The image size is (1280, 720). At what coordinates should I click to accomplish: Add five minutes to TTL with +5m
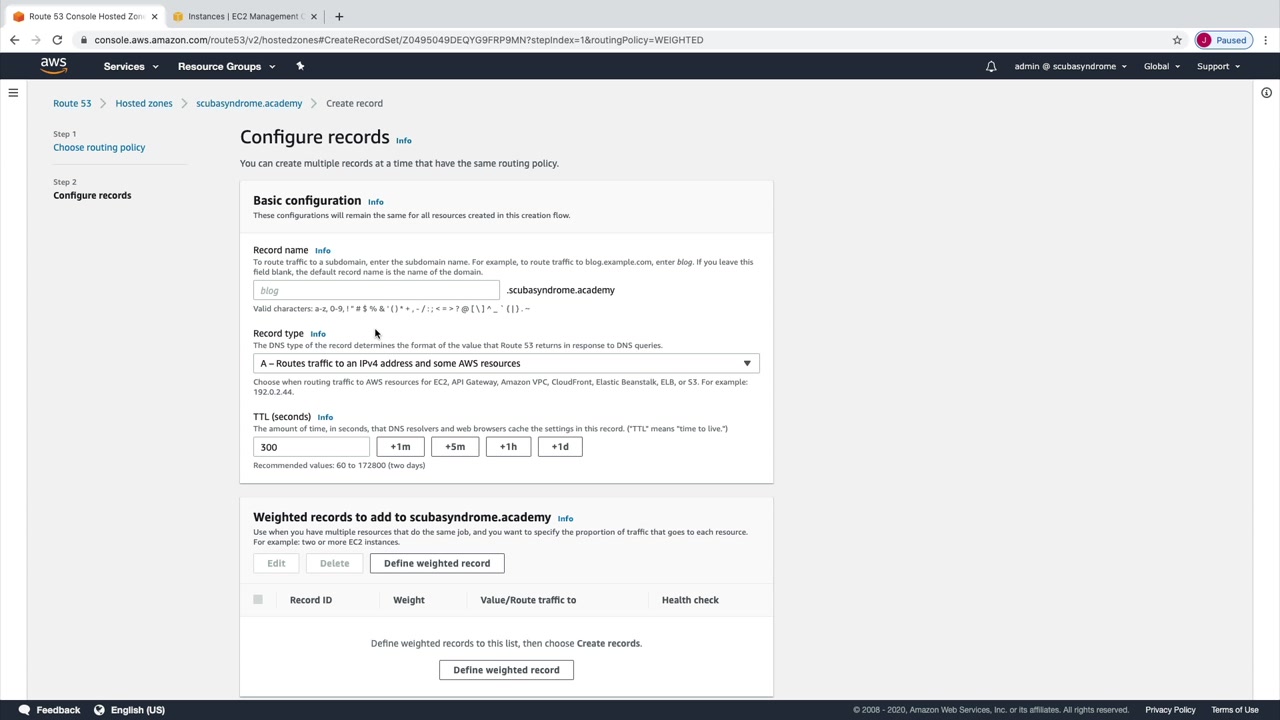pyautogui.click(x=455, y=447)
